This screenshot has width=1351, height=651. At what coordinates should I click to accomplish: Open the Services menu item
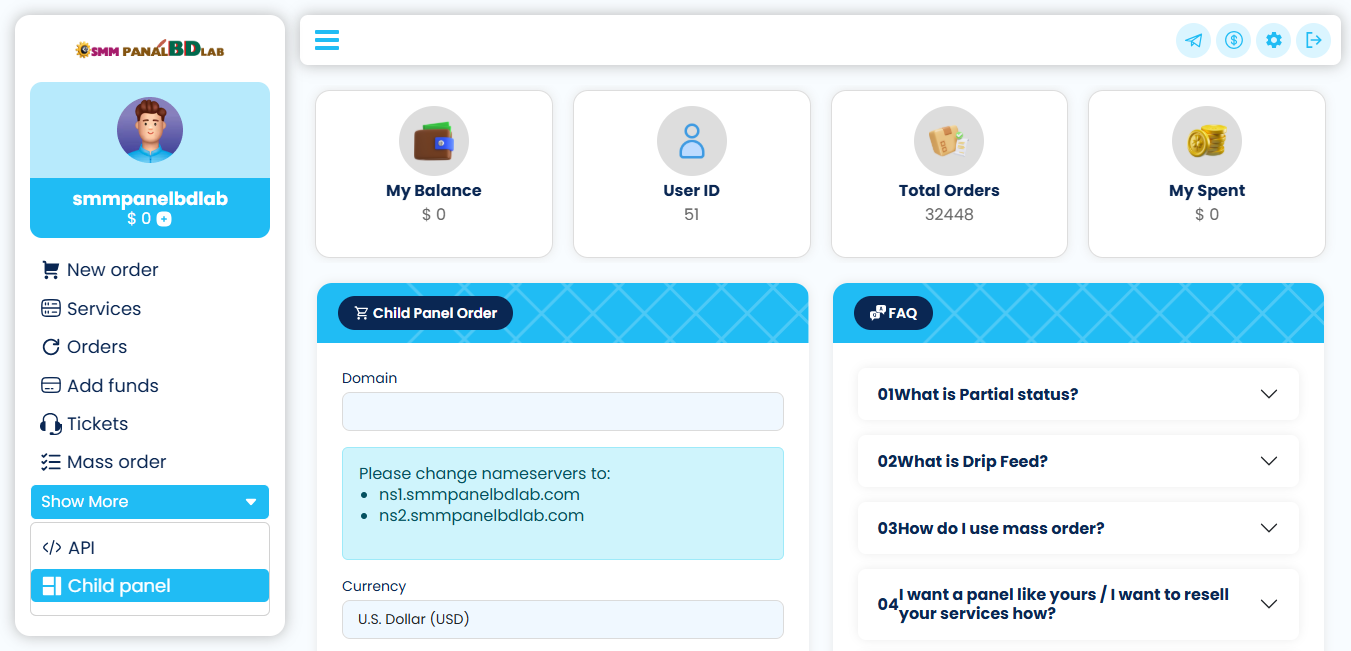click(x=103, y=309)
